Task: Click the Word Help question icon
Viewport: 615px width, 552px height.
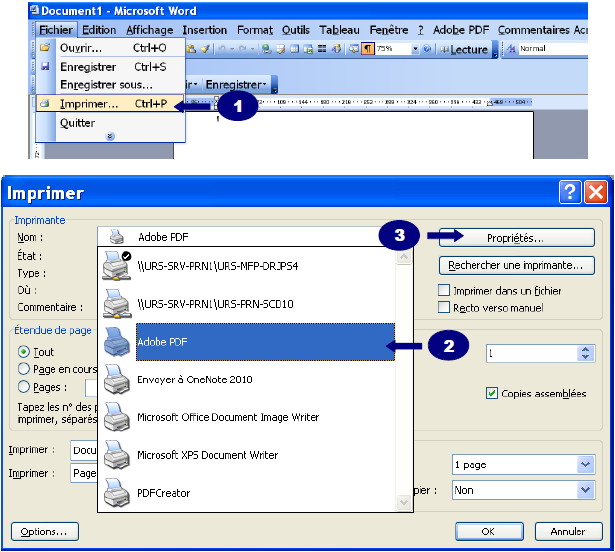Action: pos(427,49)
